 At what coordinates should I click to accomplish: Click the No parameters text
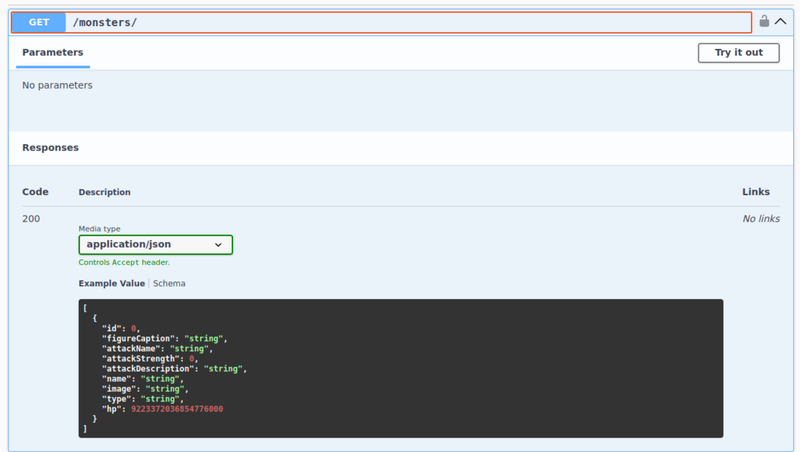coord(57,85)
